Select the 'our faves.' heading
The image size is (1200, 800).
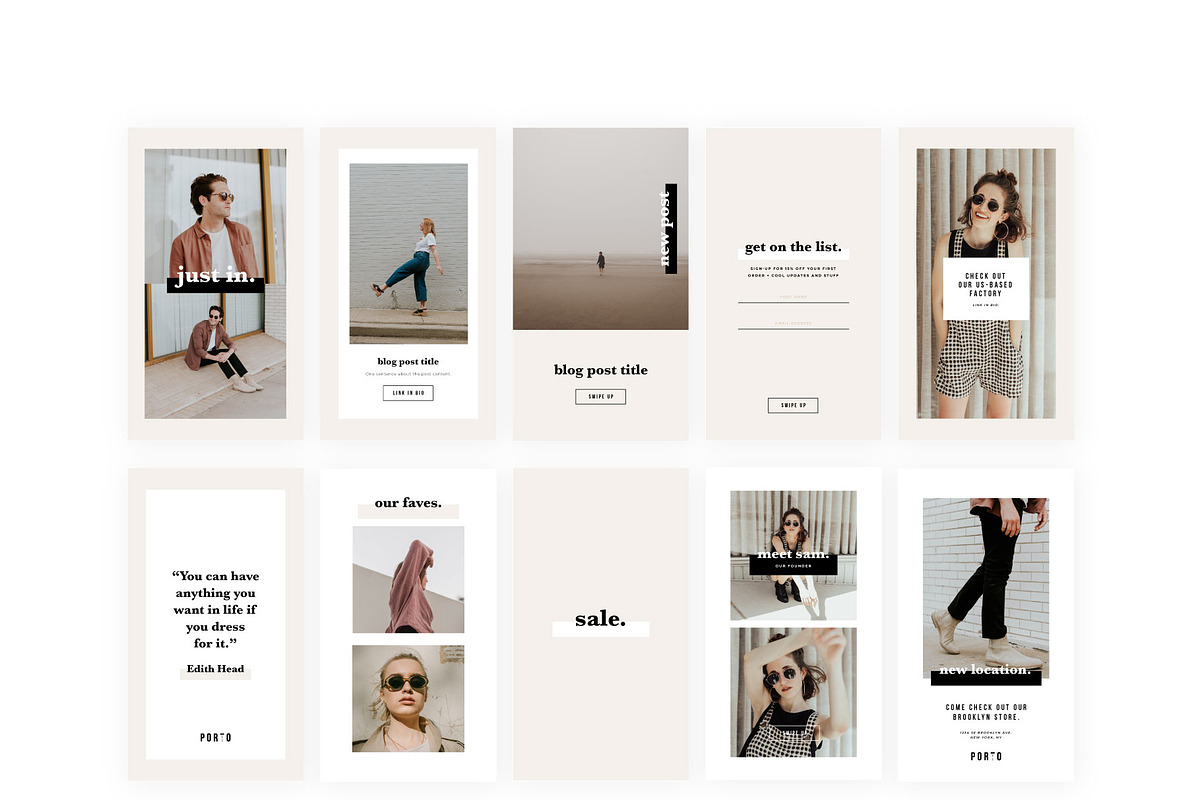click(x=408, y=503)
